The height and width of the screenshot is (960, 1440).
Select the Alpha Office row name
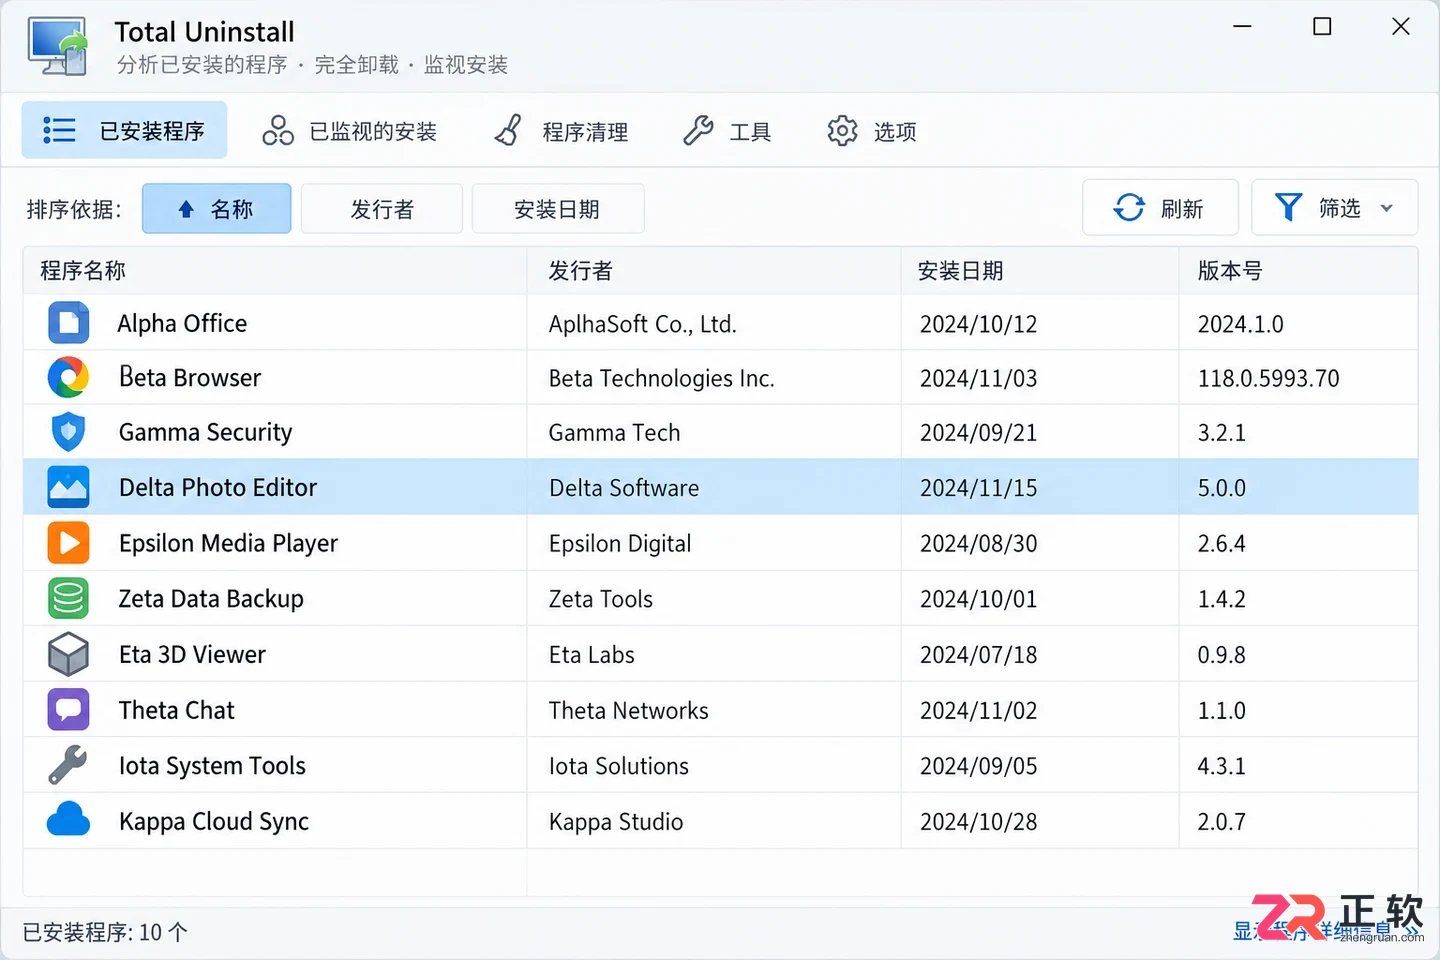pos(182,323)
